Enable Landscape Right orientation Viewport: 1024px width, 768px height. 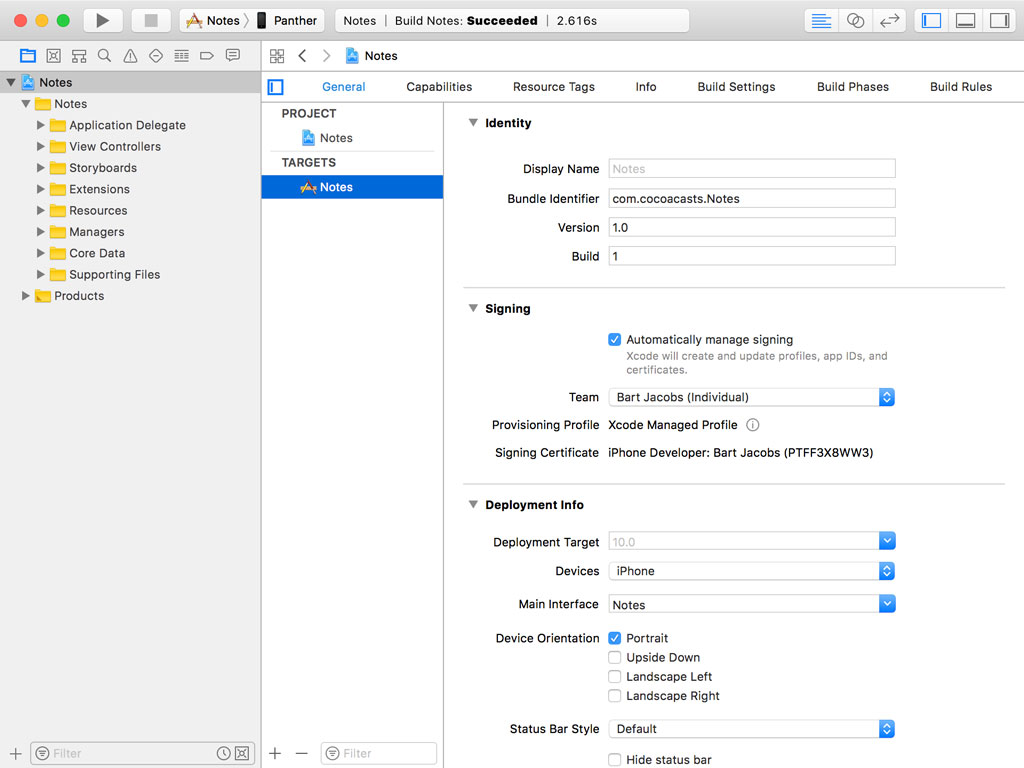click(x=615, y=696)
